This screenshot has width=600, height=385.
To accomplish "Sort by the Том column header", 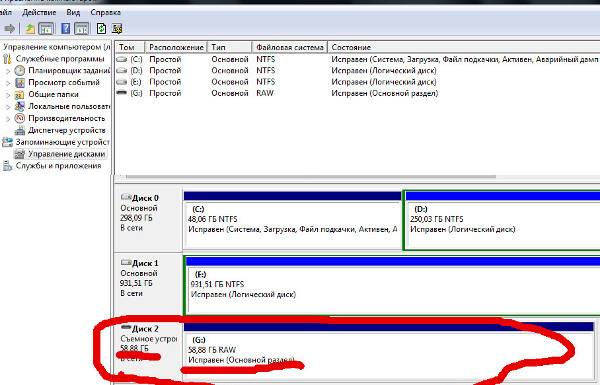I will click(x=130, y=47).
